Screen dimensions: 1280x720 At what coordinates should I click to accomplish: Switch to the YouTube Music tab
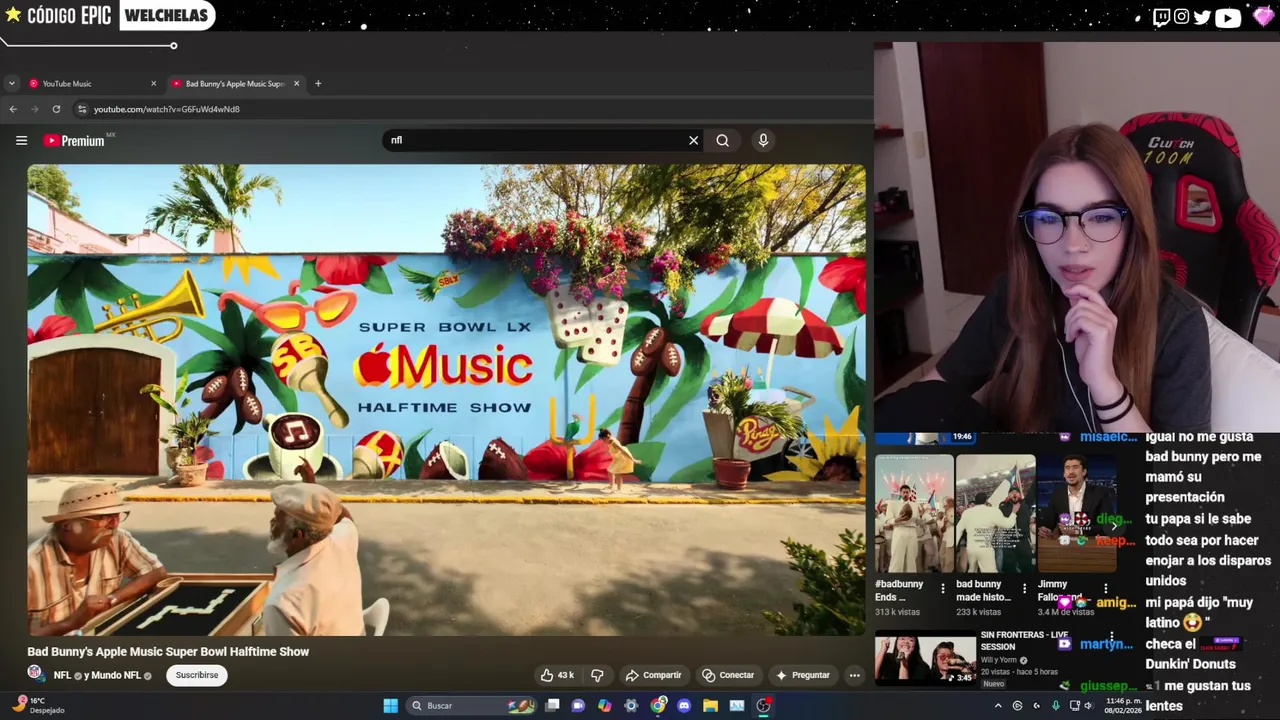(x=92, y=84)
